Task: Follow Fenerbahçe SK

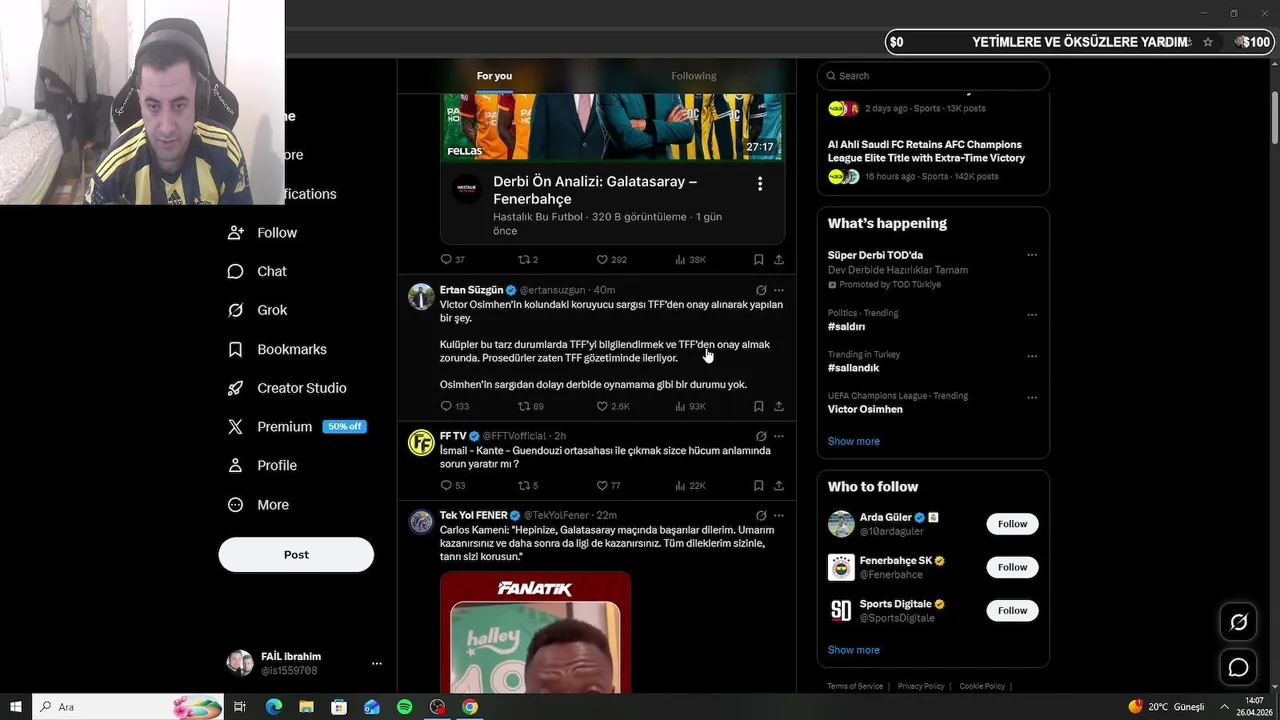Action: coord(1012,567)
